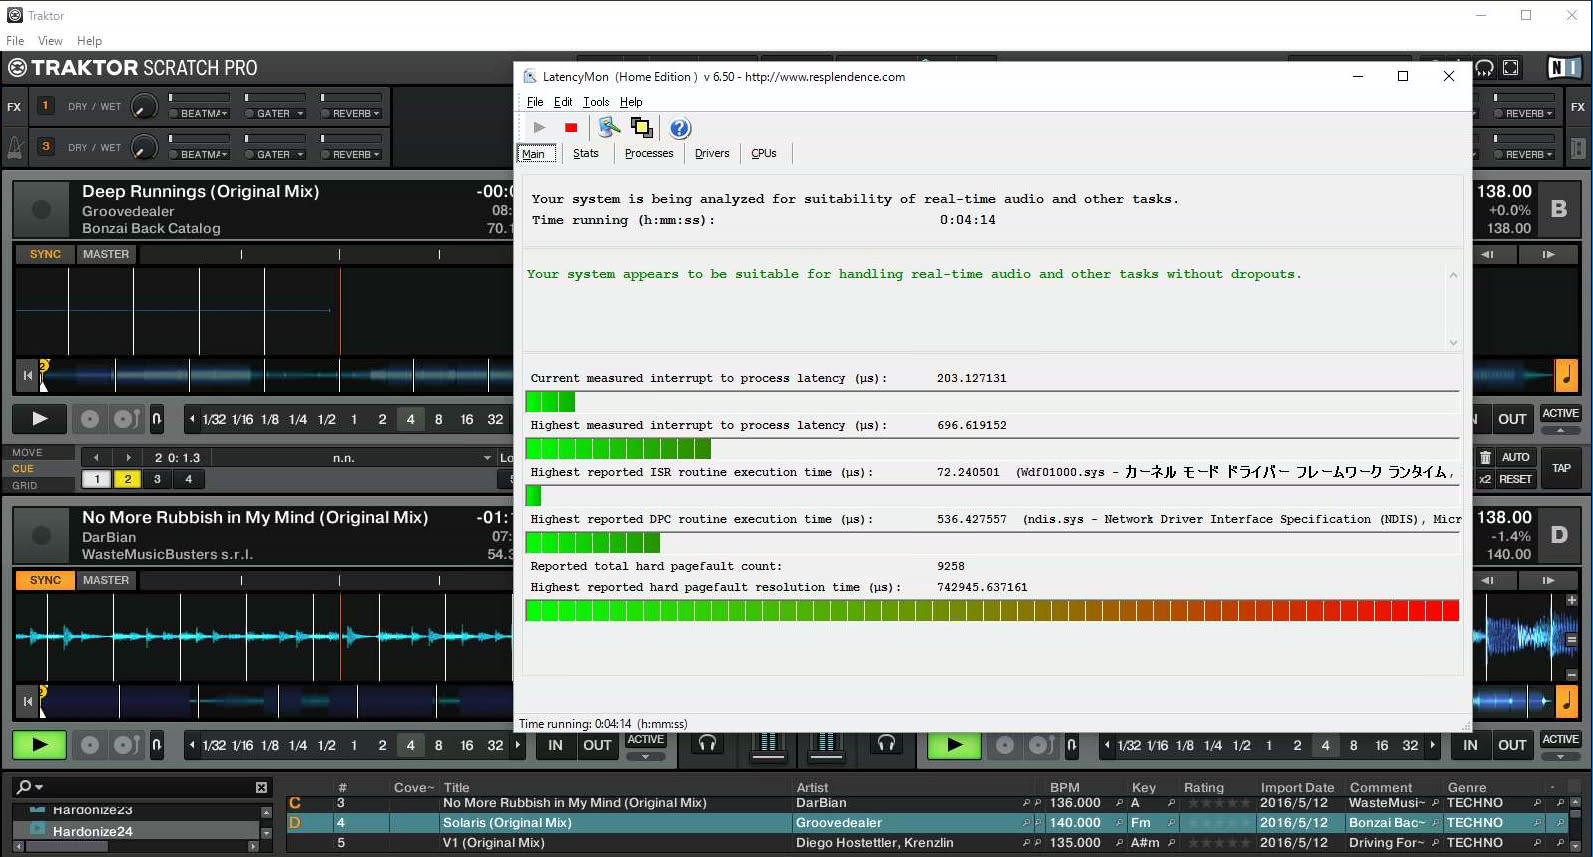1593x857 pixels.
Task: Start LatencyMon monitoring with the play icon
Action: 539,127
